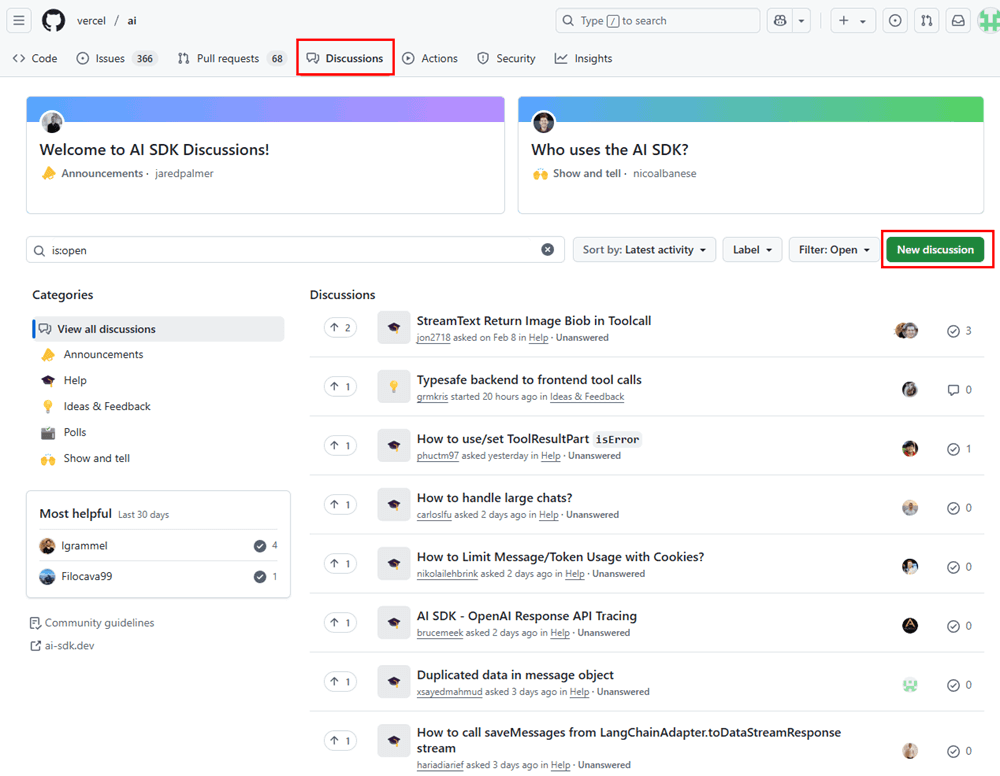This screenshot has width=1000, height=776.
Task: Click the GitHub logo home icon
Action: (53, 21)
